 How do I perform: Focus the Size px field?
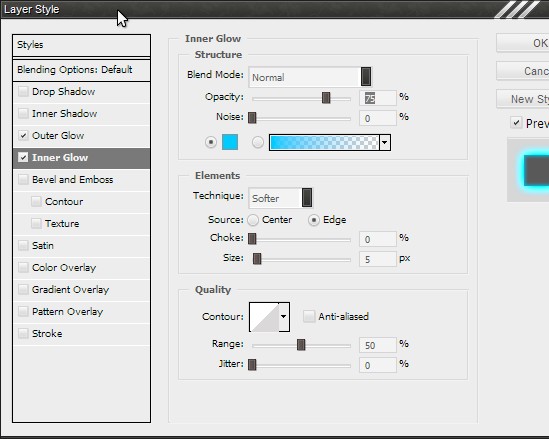click(378, 259)
